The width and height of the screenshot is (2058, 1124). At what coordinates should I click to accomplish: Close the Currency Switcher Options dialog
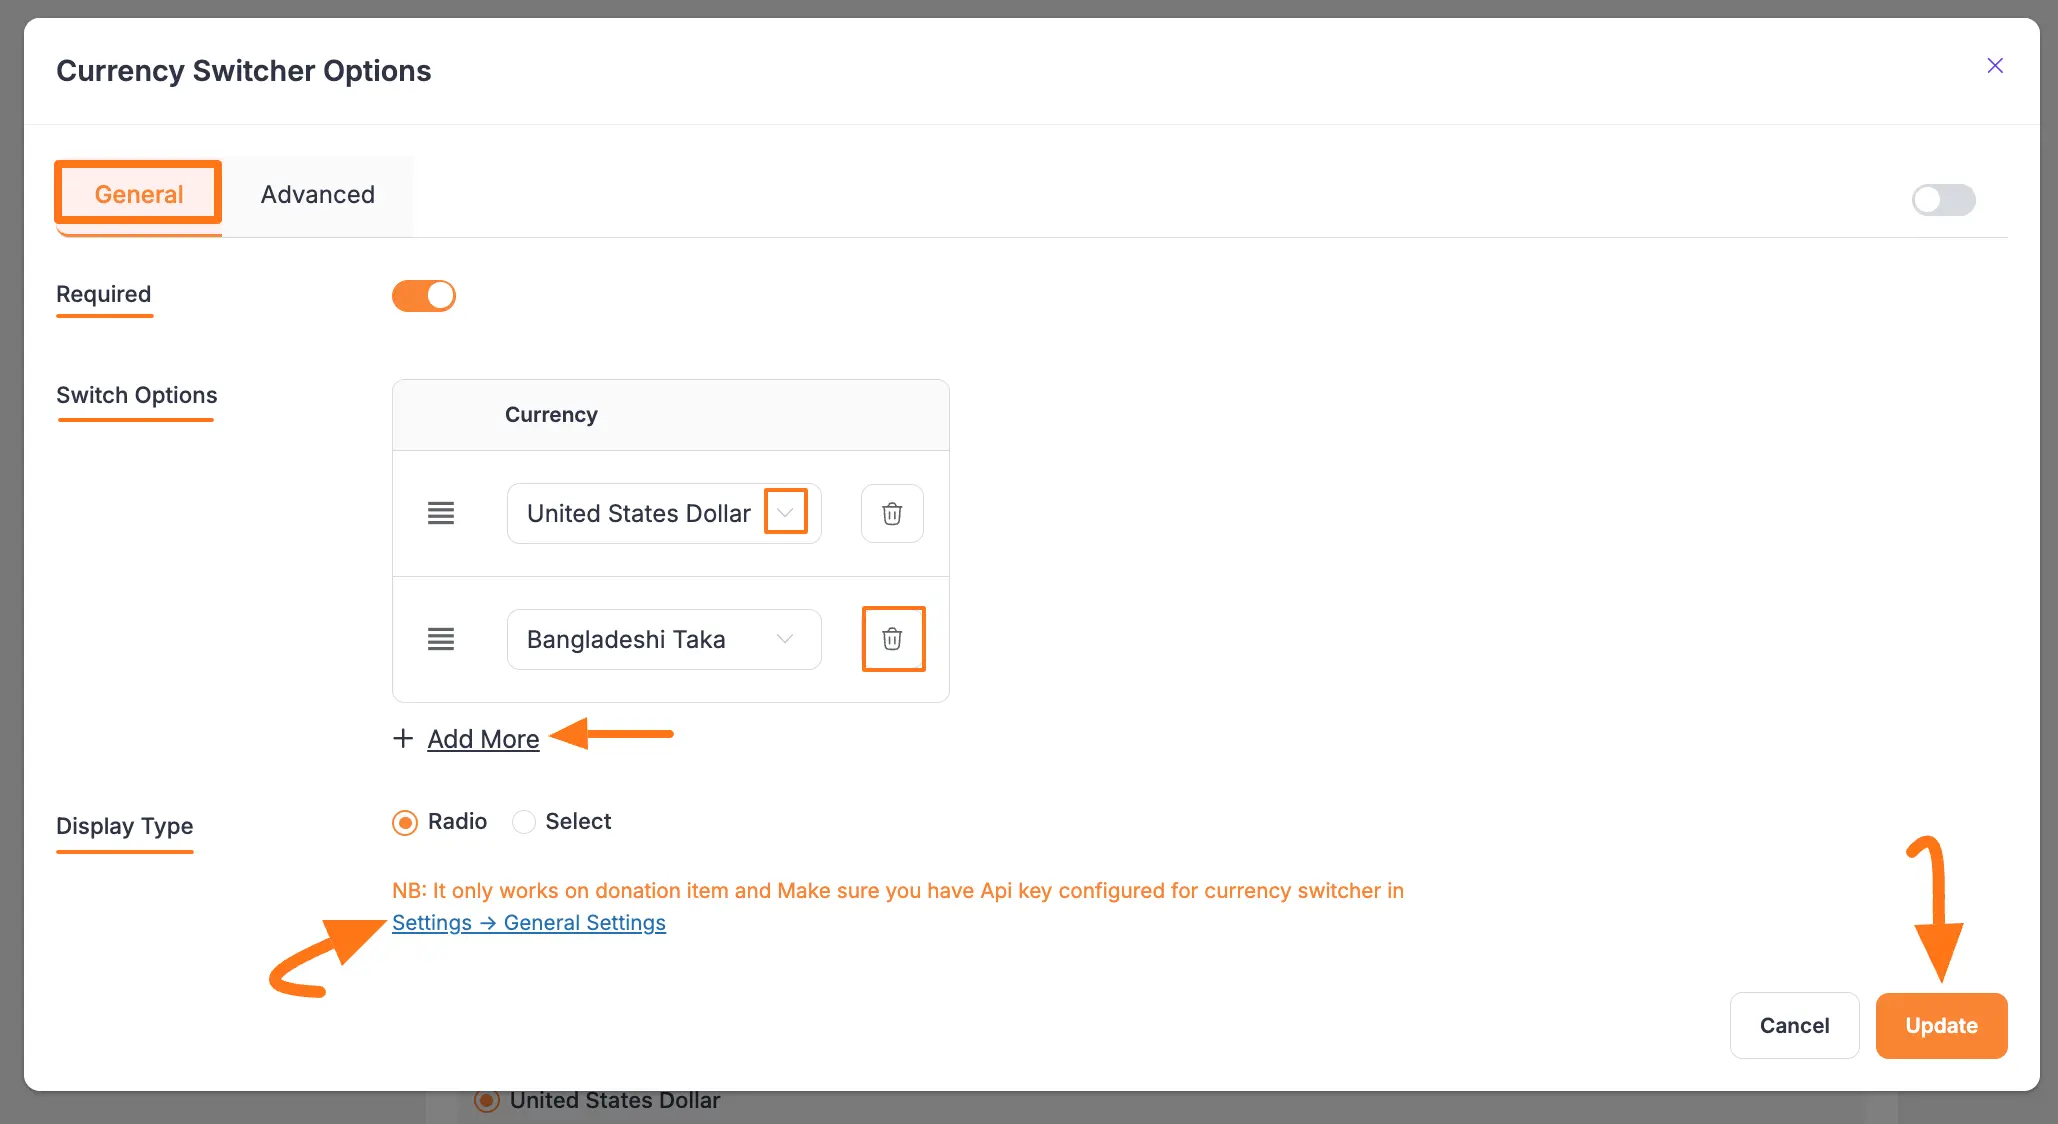1995,65
